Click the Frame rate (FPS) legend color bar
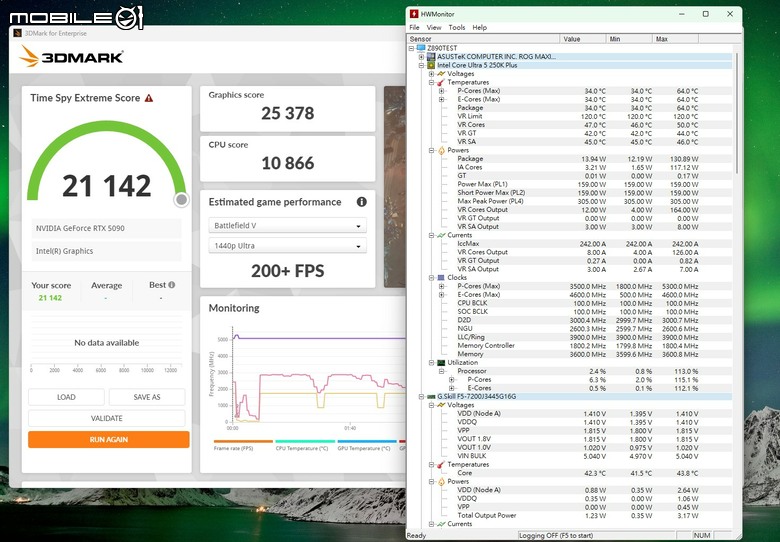This screenshot has height=542, width=780. (x=243, y=441)
